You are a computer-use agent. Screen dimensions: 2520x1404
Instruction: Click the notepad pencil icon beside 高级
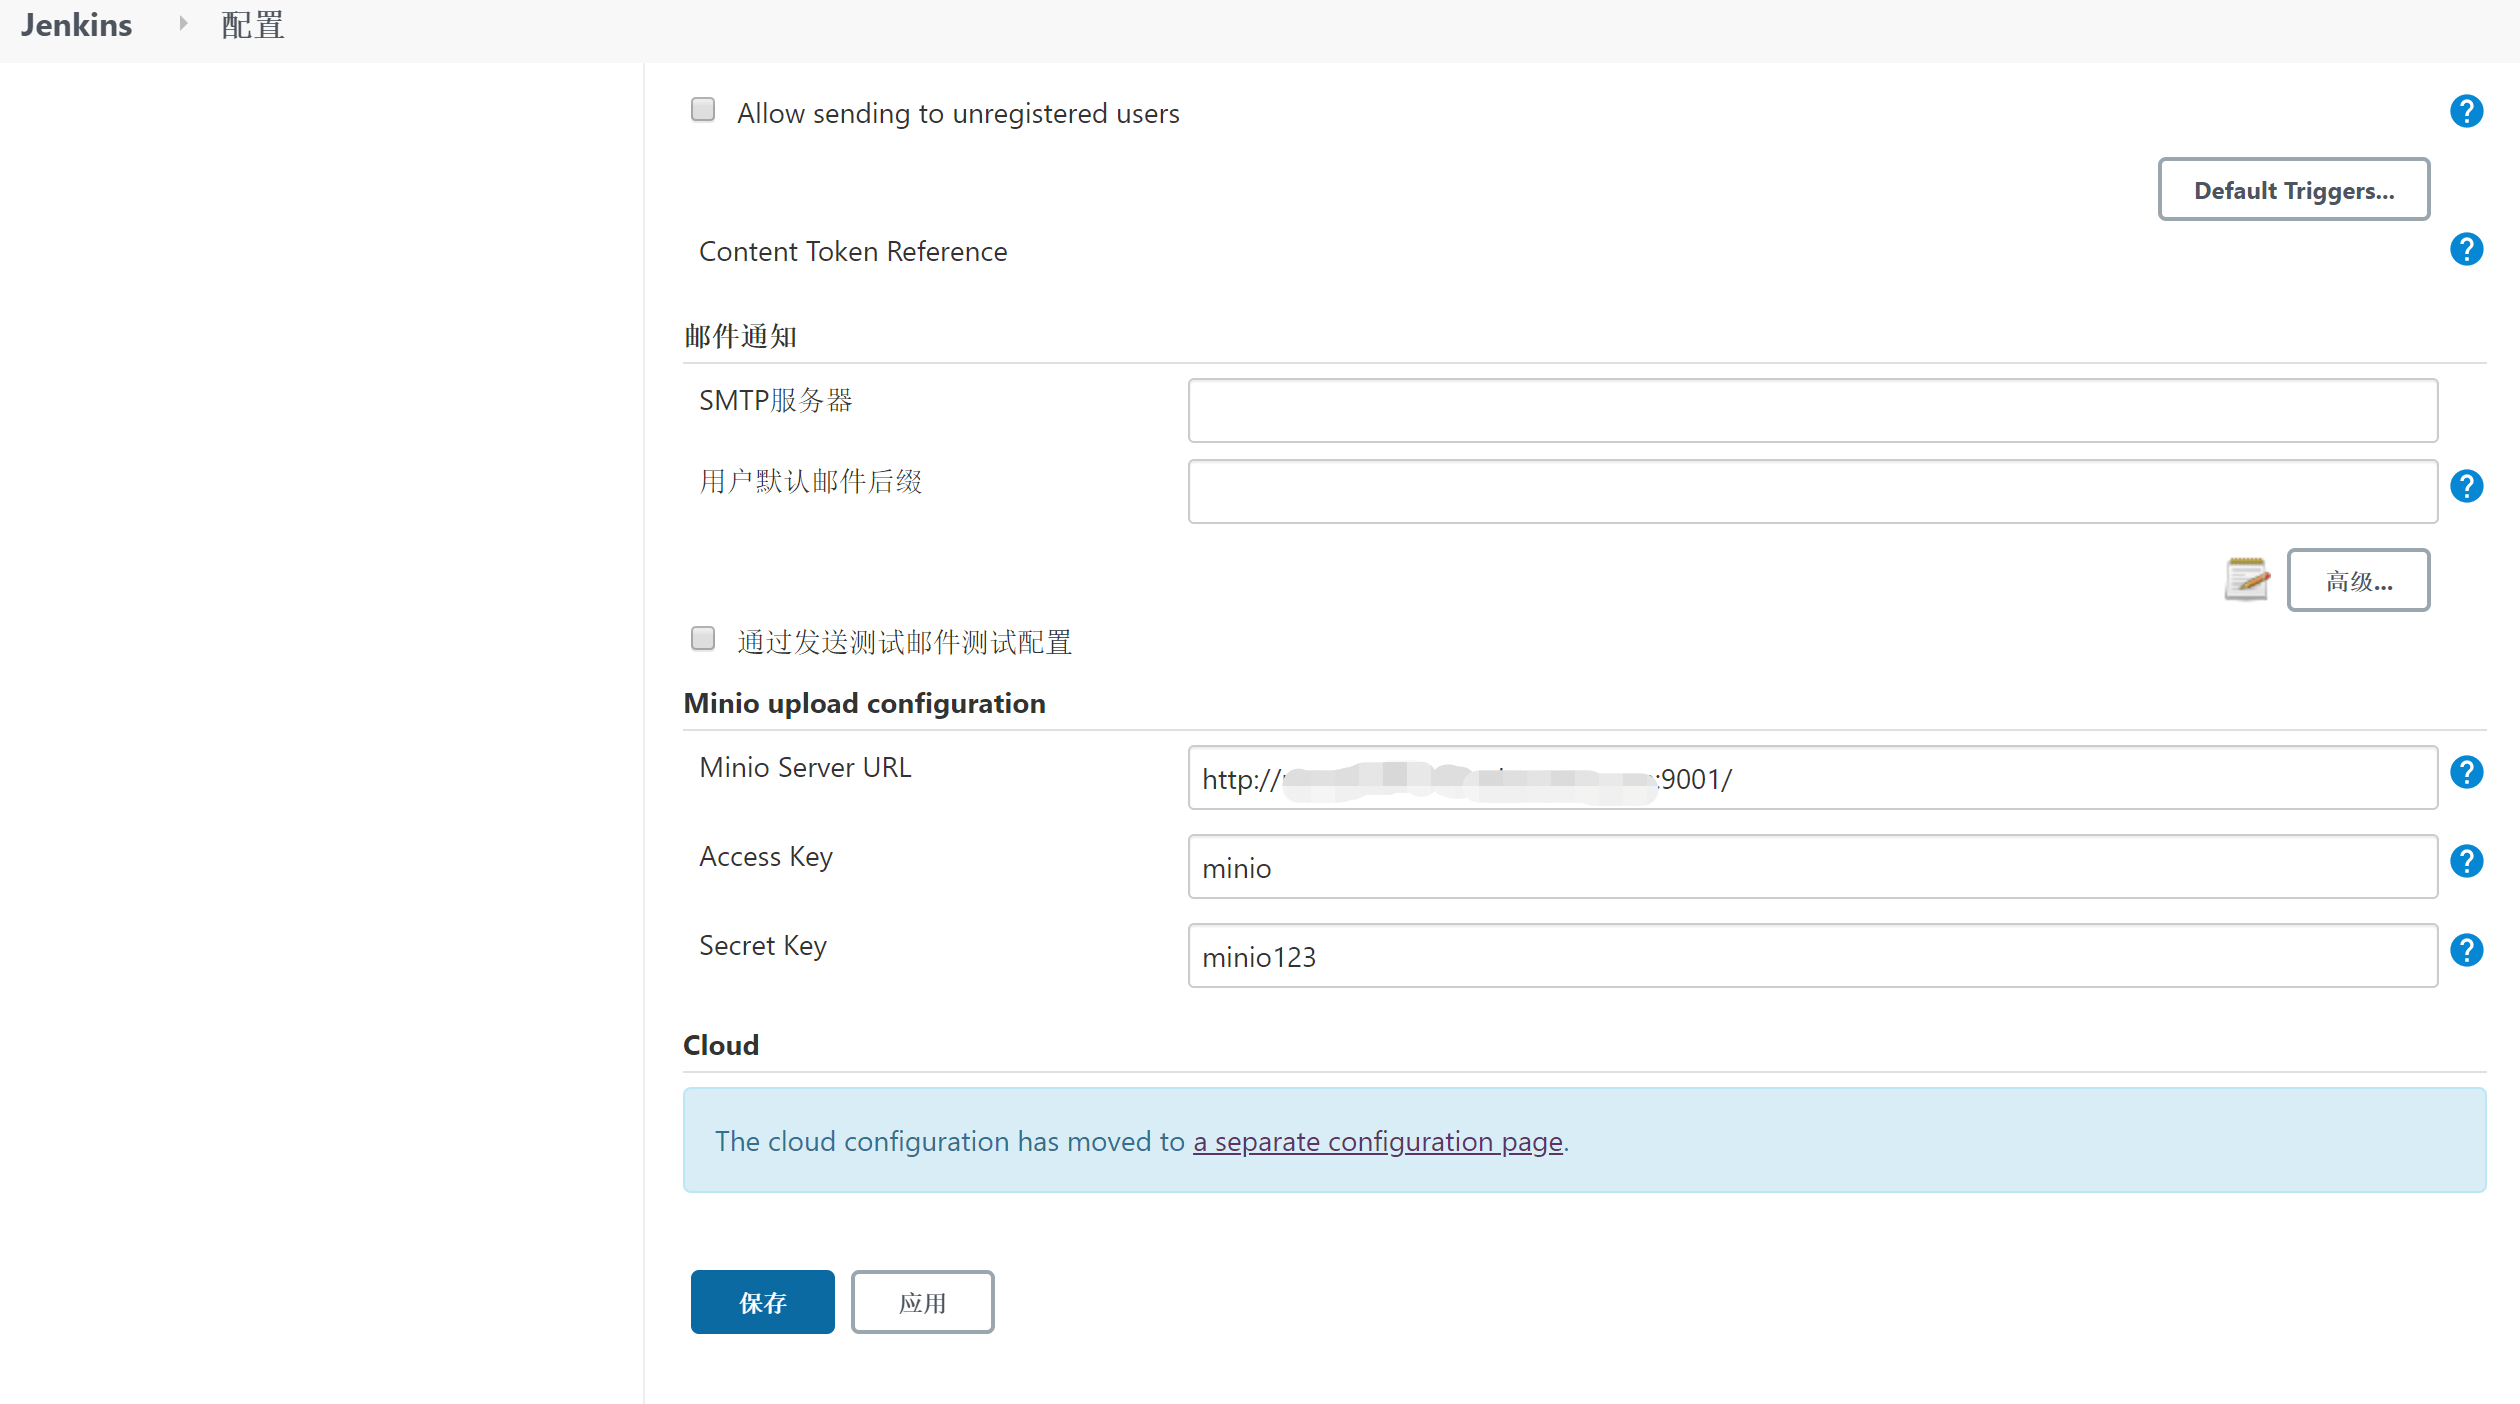2246,579
